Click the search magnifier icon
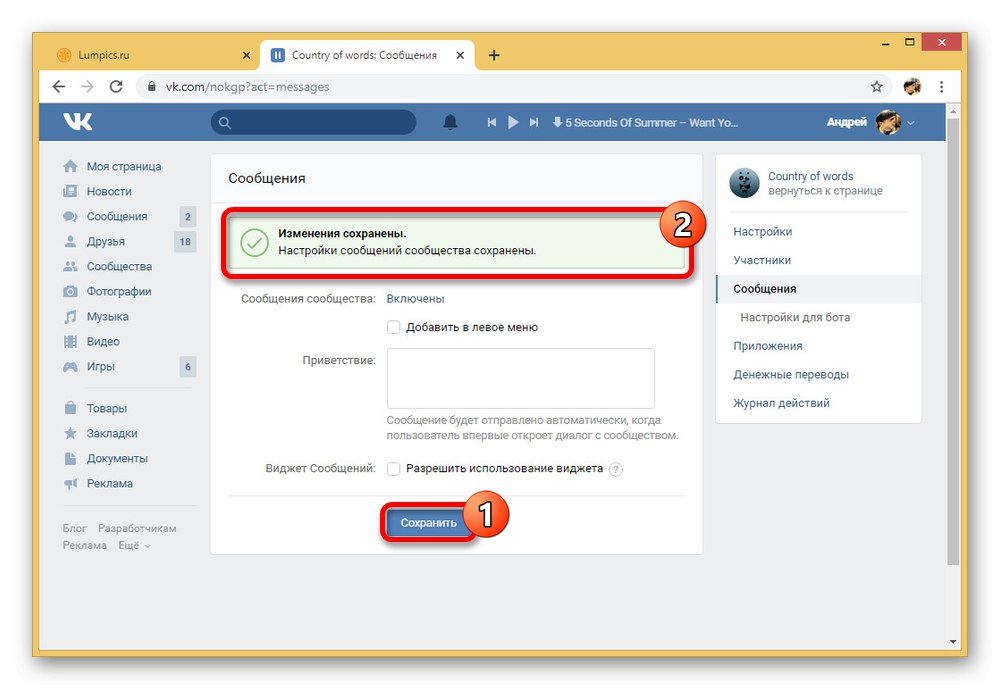The width and height of the screenshot is (1000, 689). pyautogui.click(x=224, y=122)
